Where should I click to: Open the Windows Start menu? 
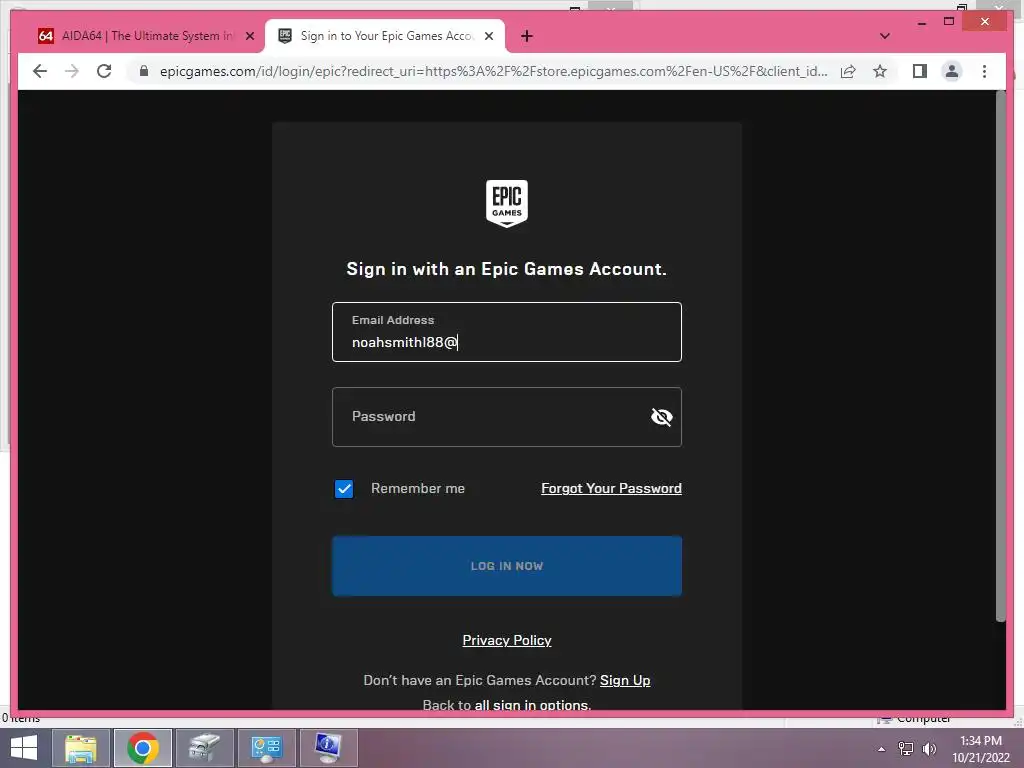tap(24, 748)
